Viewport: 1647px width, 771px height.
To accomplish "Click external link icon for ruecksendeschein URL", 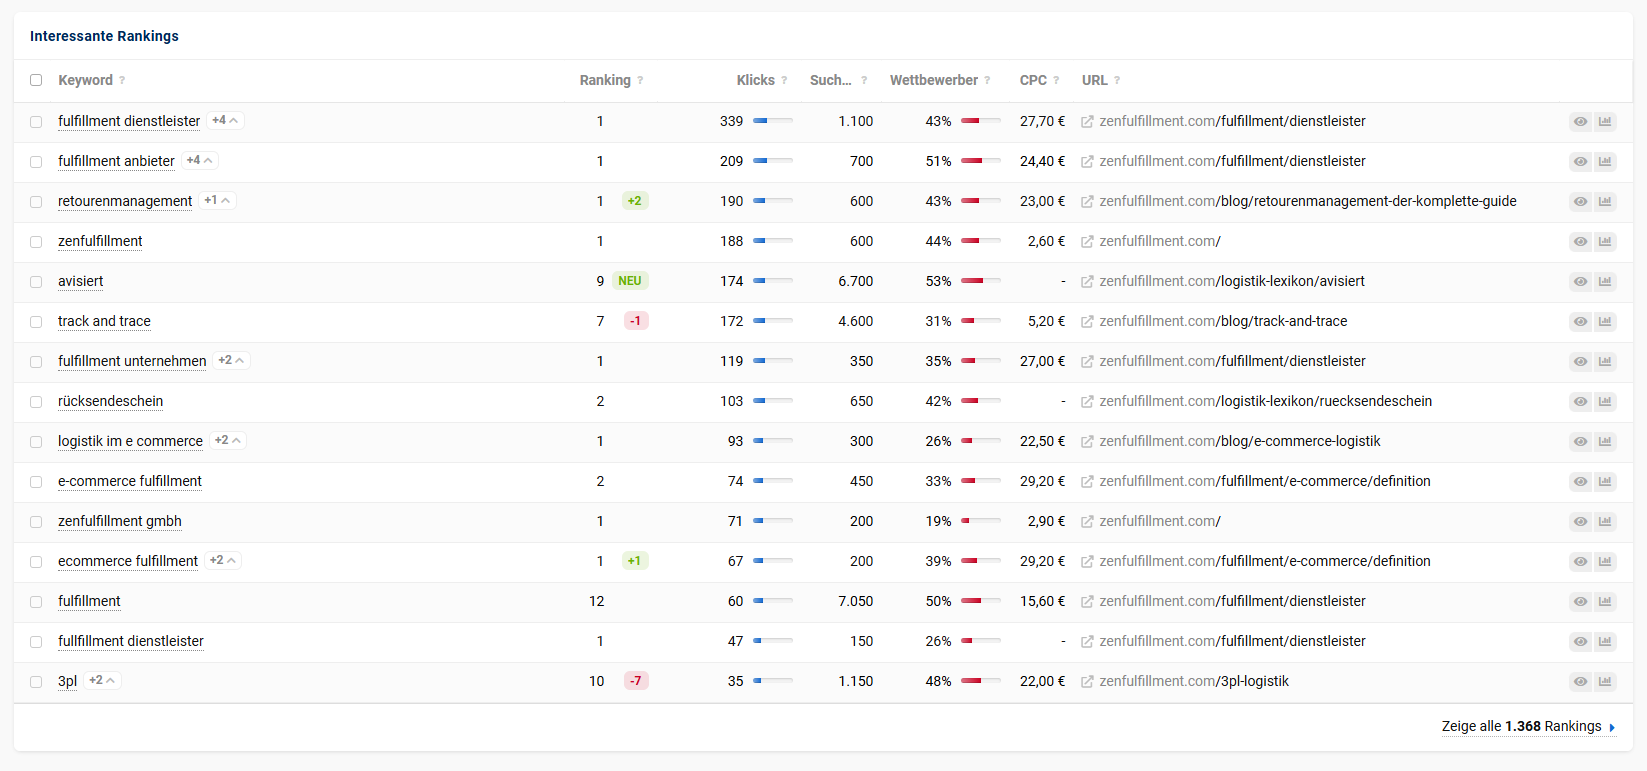I will click(1087, 402).
